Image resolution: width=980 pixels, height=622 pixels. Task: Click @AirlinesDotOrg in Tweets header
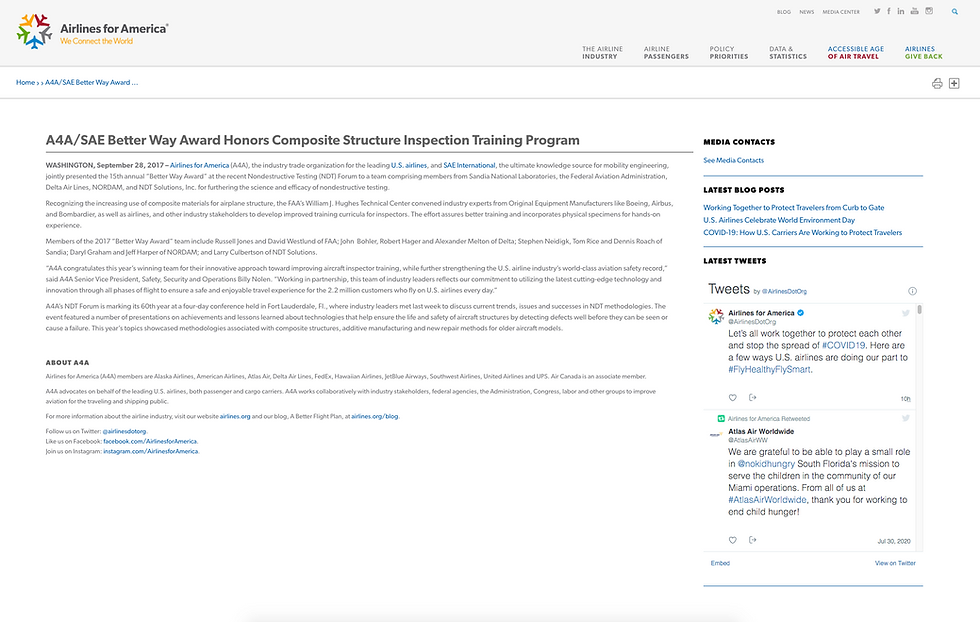(x=784, y=291)
